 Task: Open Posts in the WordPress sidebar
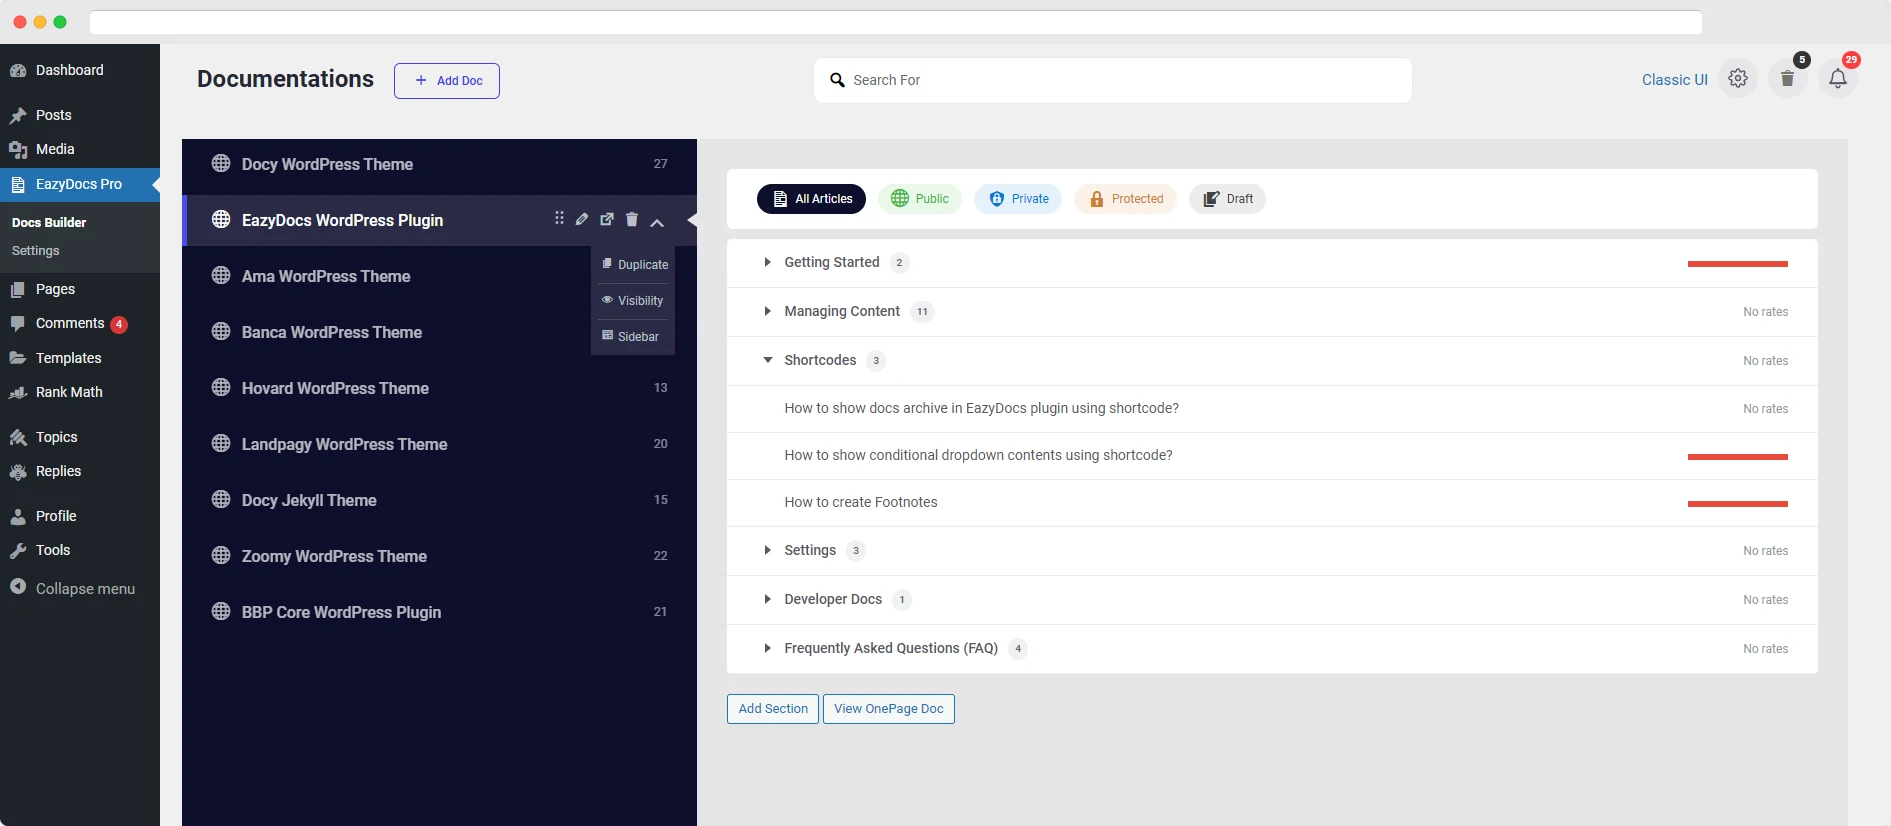[x=80, y=115]
